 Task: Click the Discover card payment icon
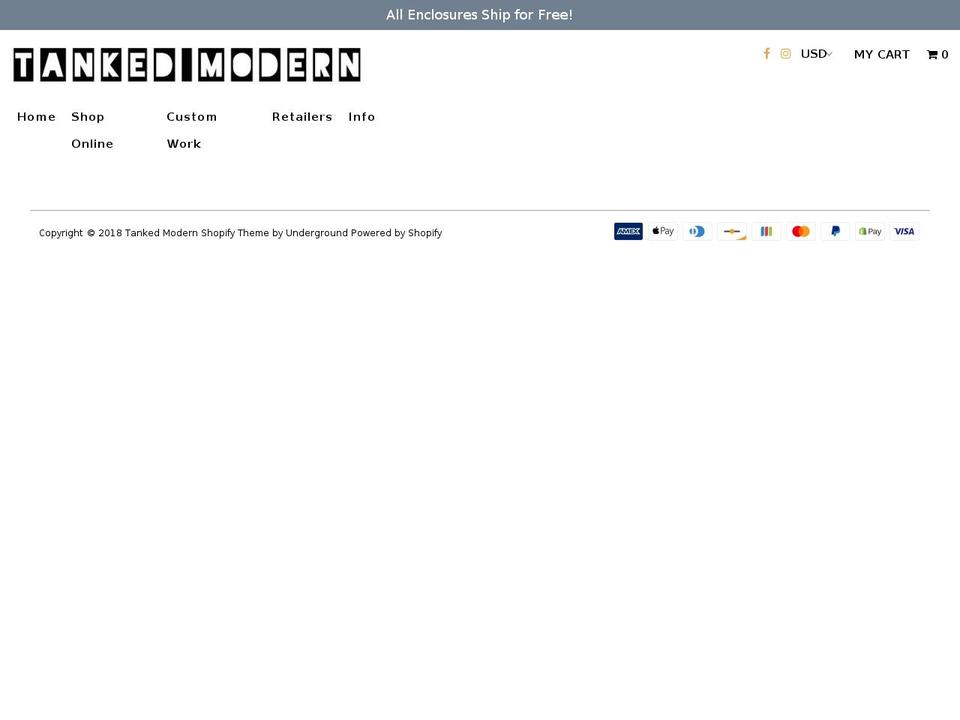click(732, 231)
